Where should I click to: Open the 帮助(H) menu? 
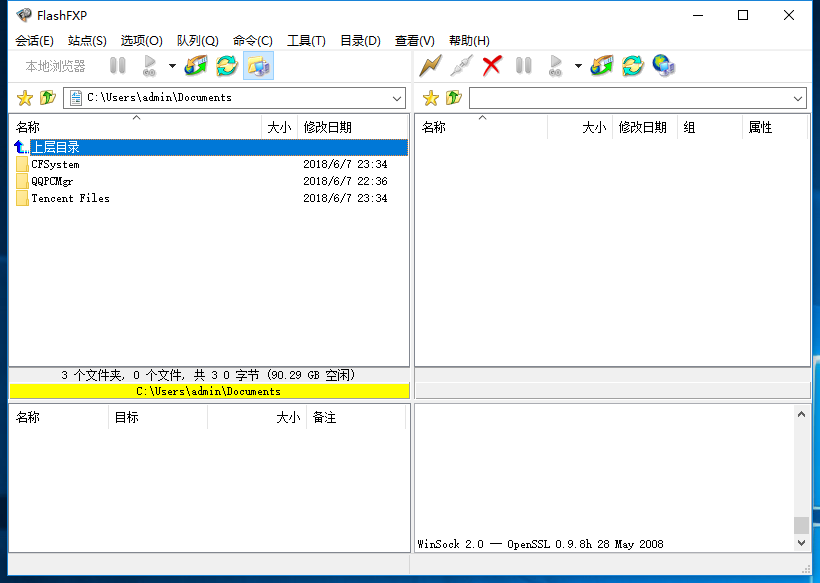[x=469, y=41]
